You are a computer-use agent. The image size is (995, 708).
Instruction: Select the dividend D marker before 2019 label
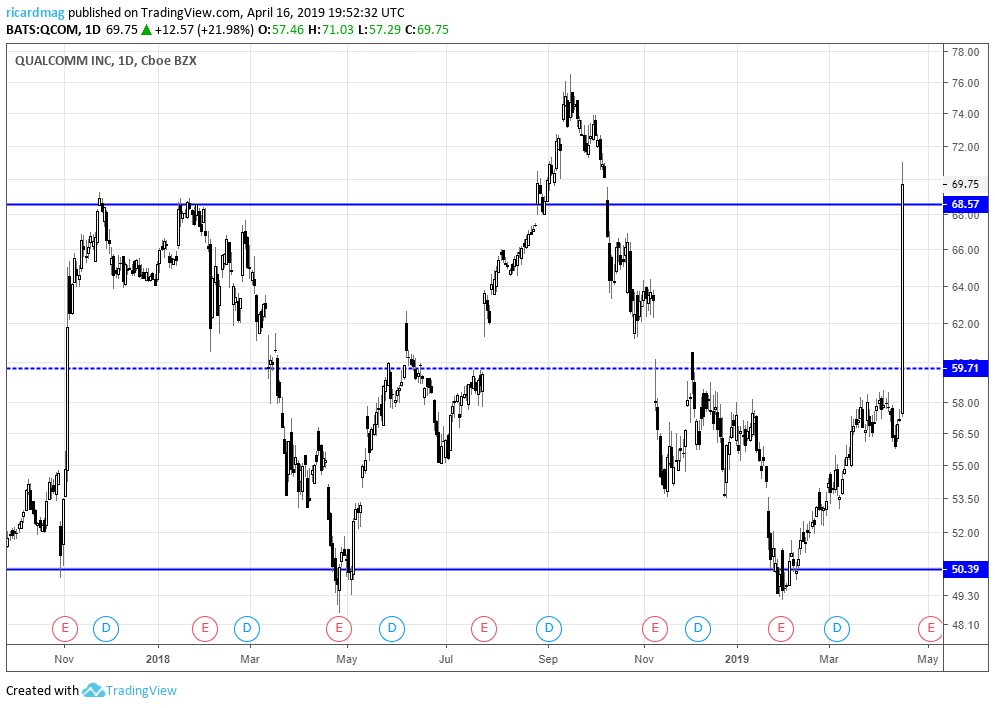pos(698,629)
